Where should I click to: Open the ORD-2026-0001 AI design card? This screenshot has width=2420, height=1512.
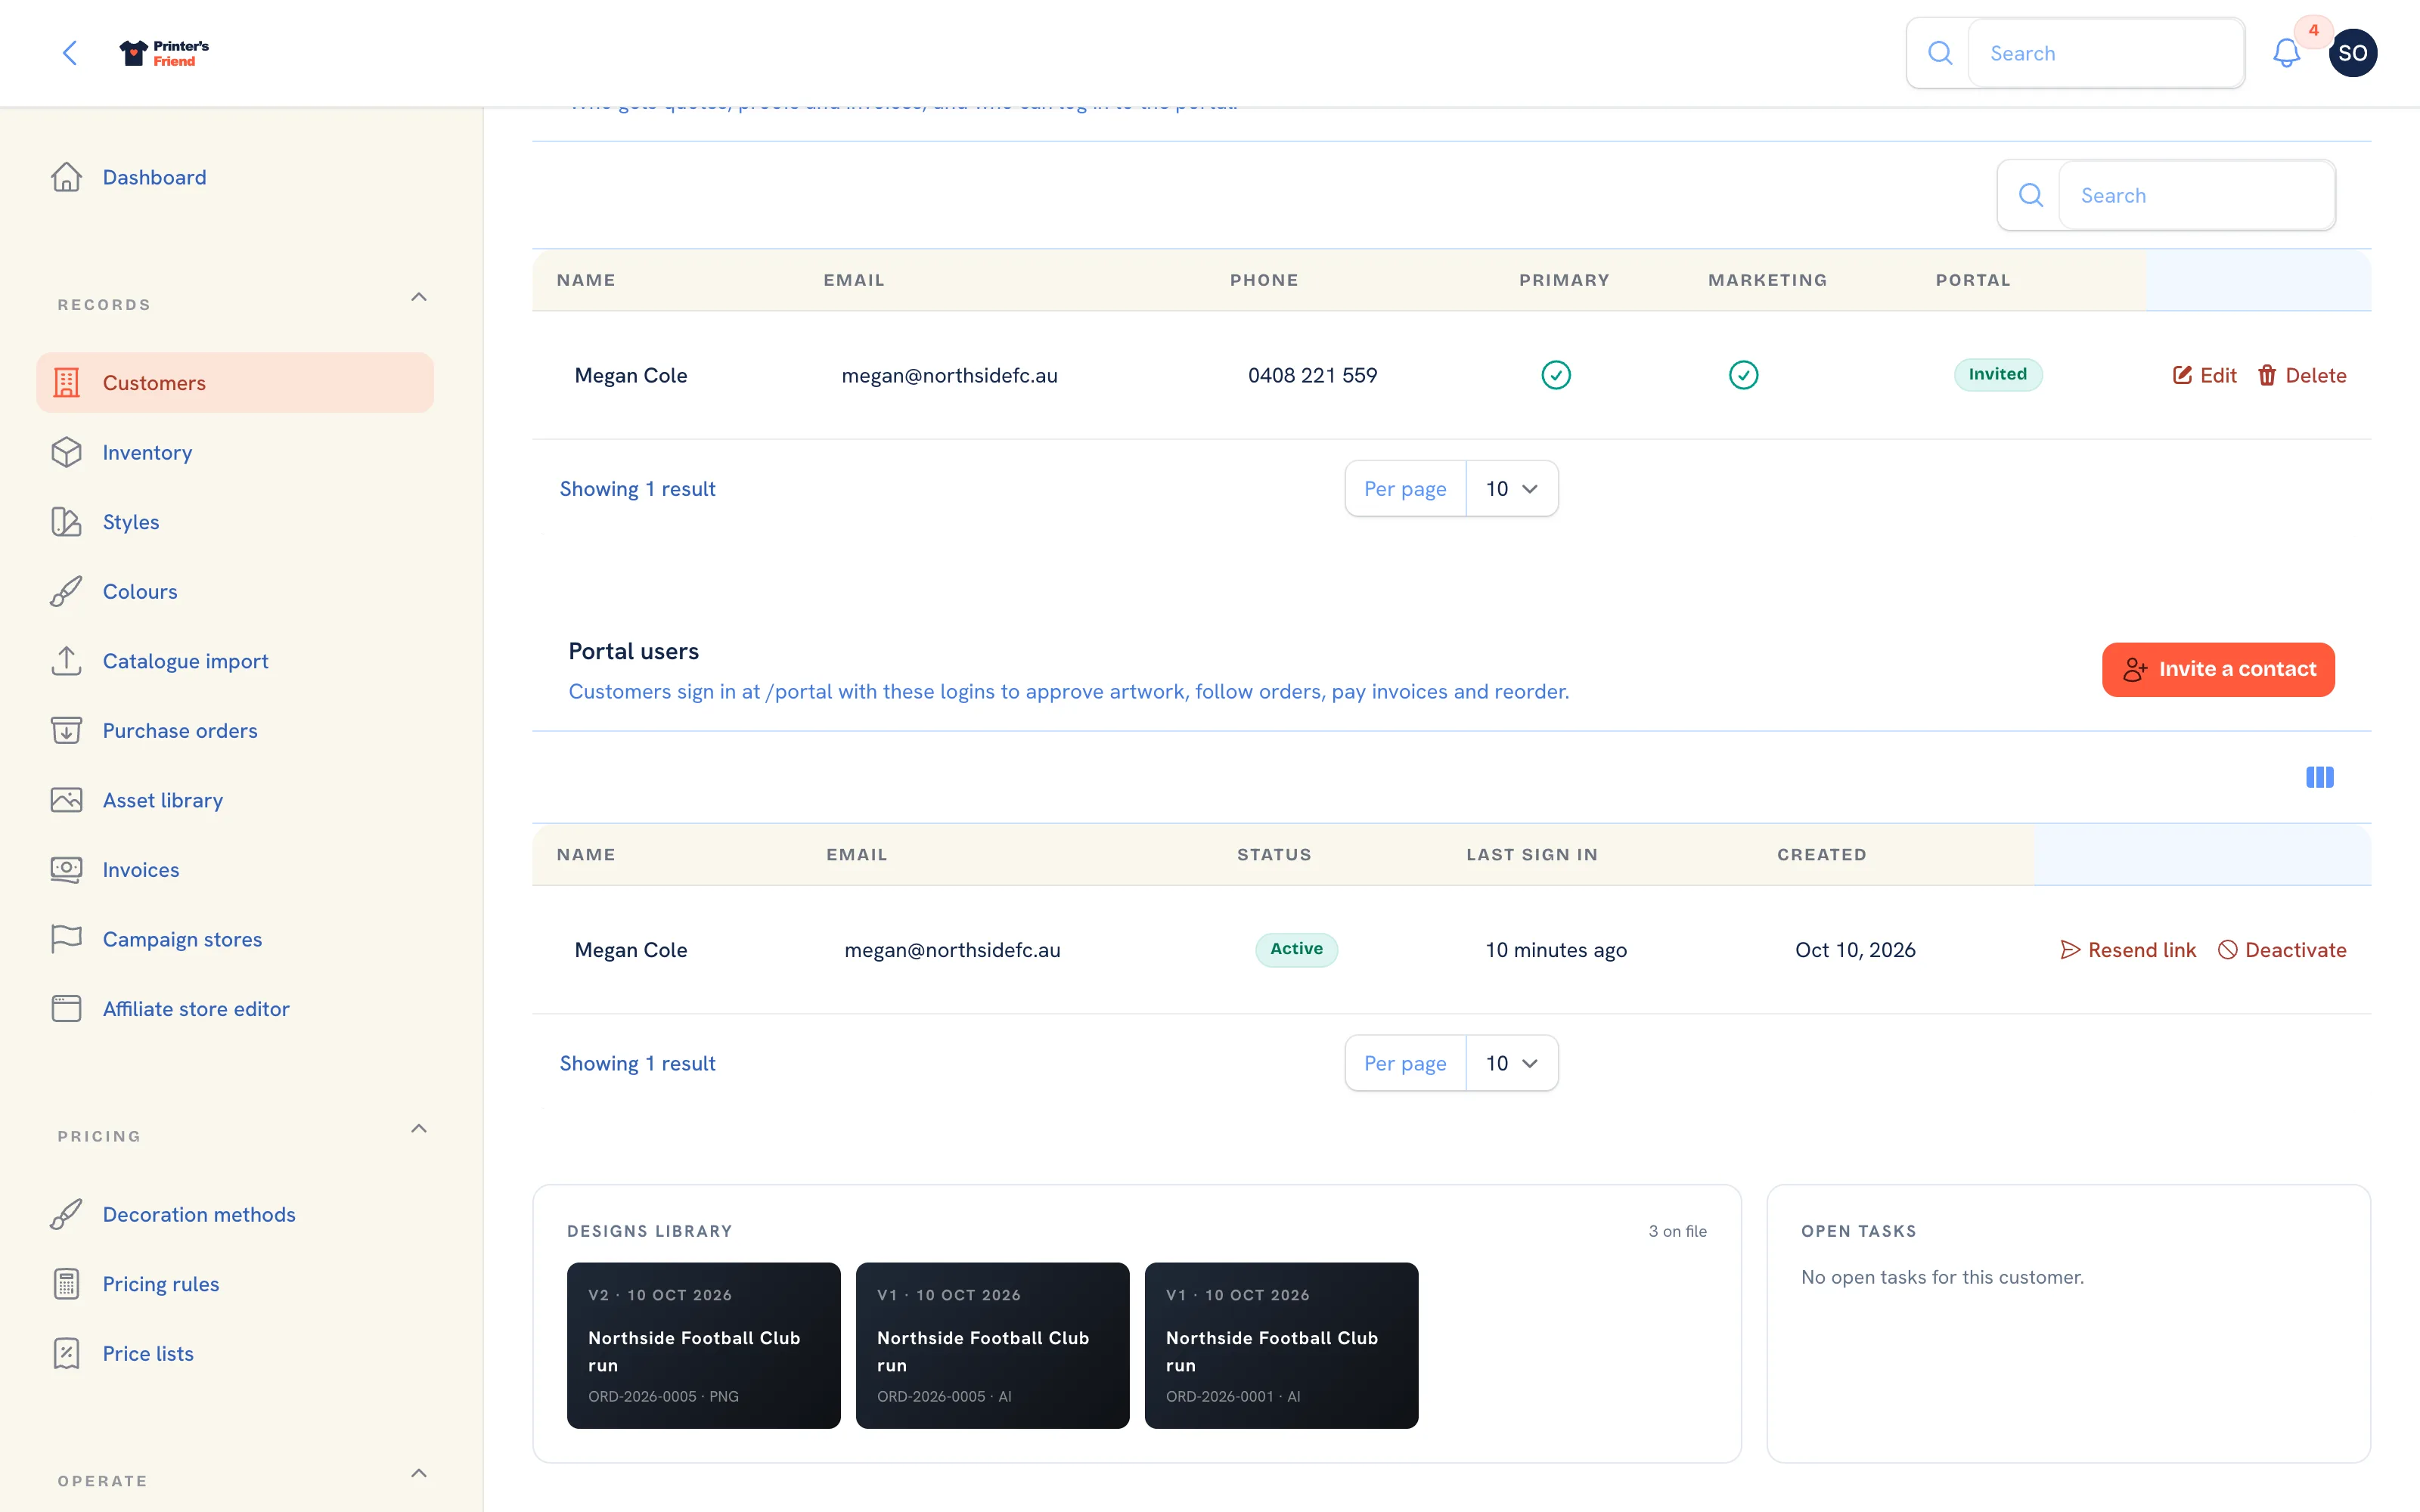[x=1281, y=1345]
